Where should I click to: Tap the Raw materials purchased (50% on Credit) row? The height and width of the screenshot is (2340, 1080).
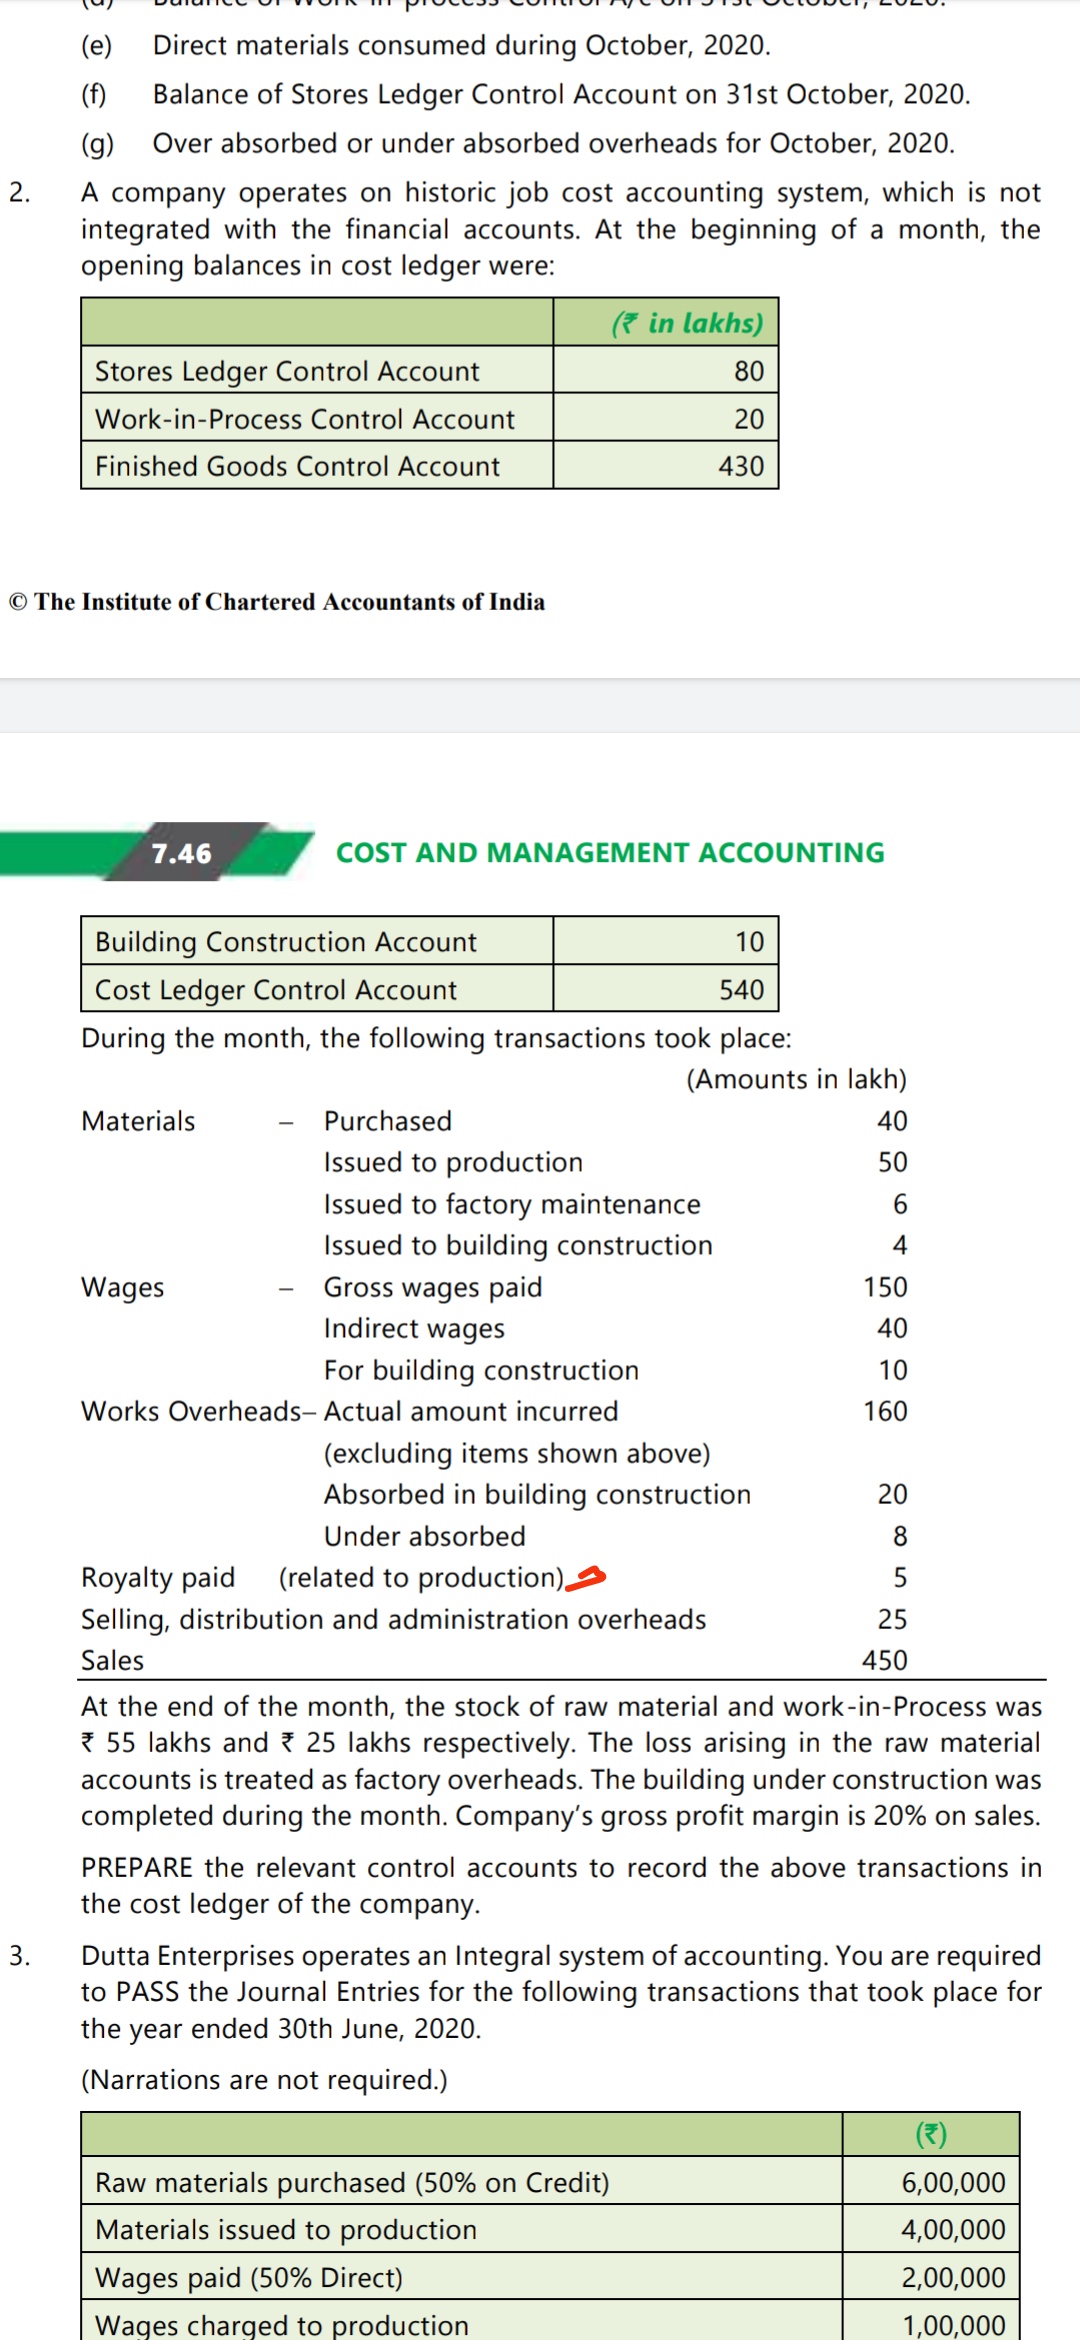click(352, 2182)
